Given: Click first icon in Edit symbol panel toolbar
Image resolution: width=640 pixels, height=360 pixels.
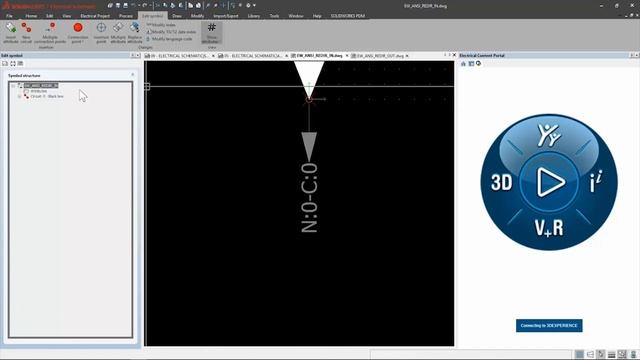Looking at the screenshot, I should (5, 64).
